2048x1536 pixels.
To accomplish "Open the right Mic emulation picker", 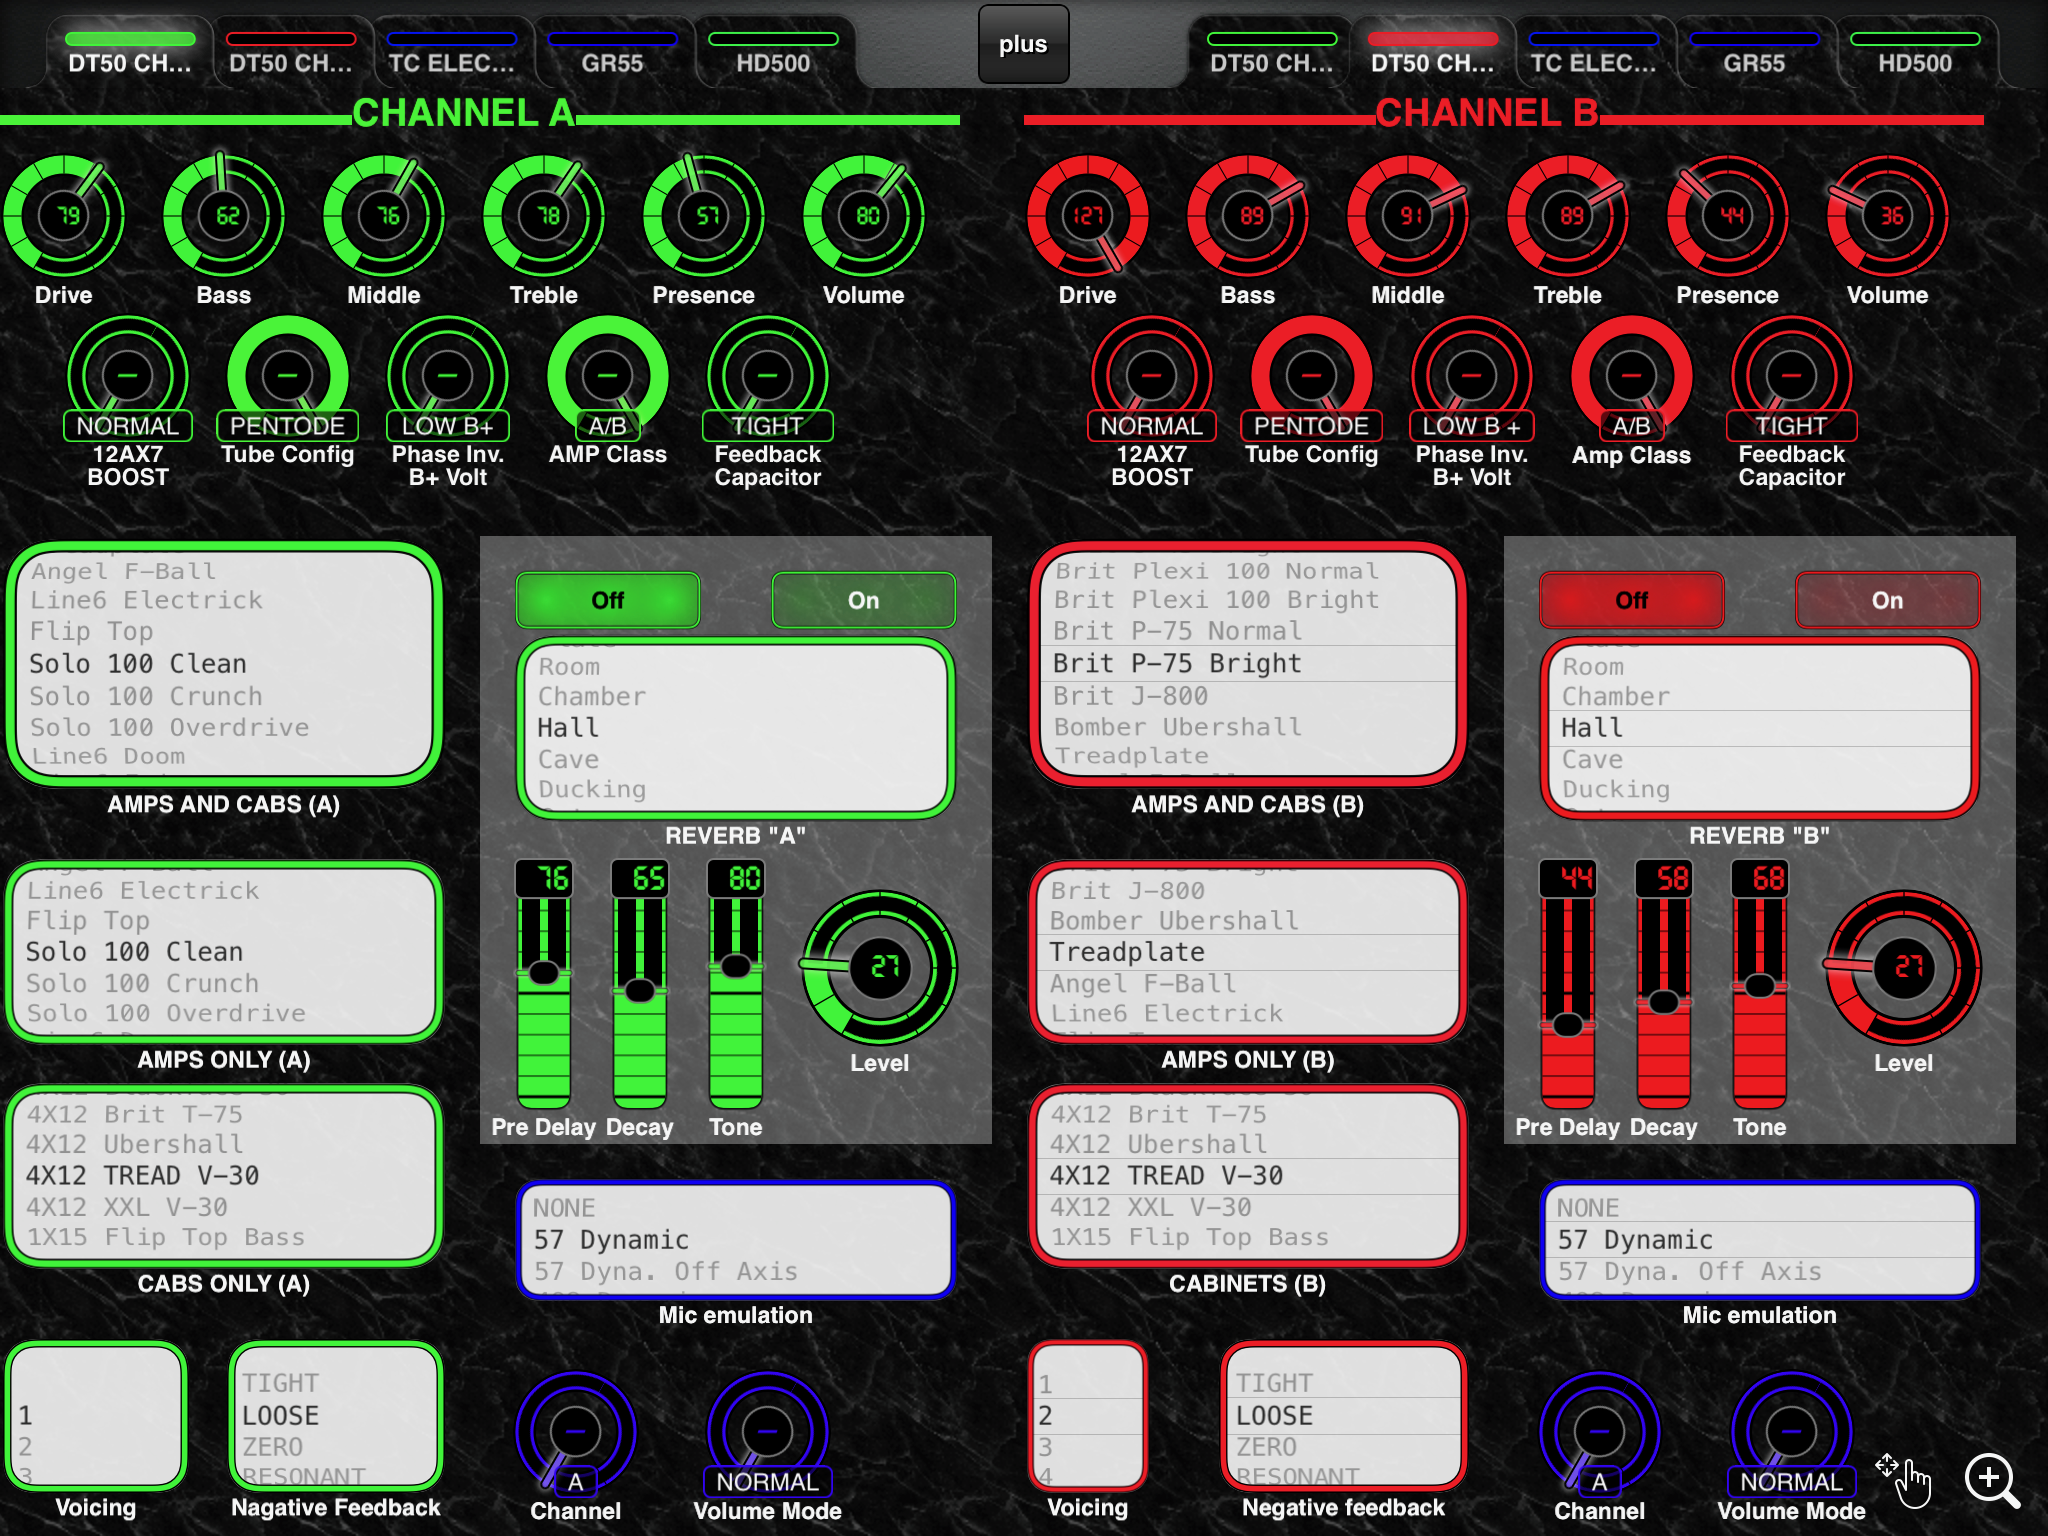I will [1760, 1240].
